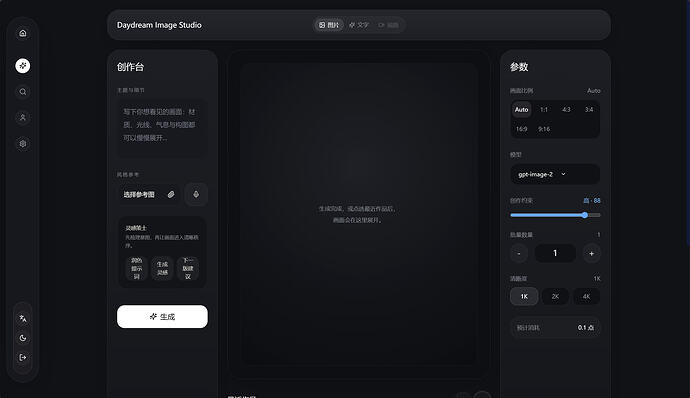Viewport: 690px width, 398px height.
Task: Click the empty image preview canvas
Action: click(358, 214)
